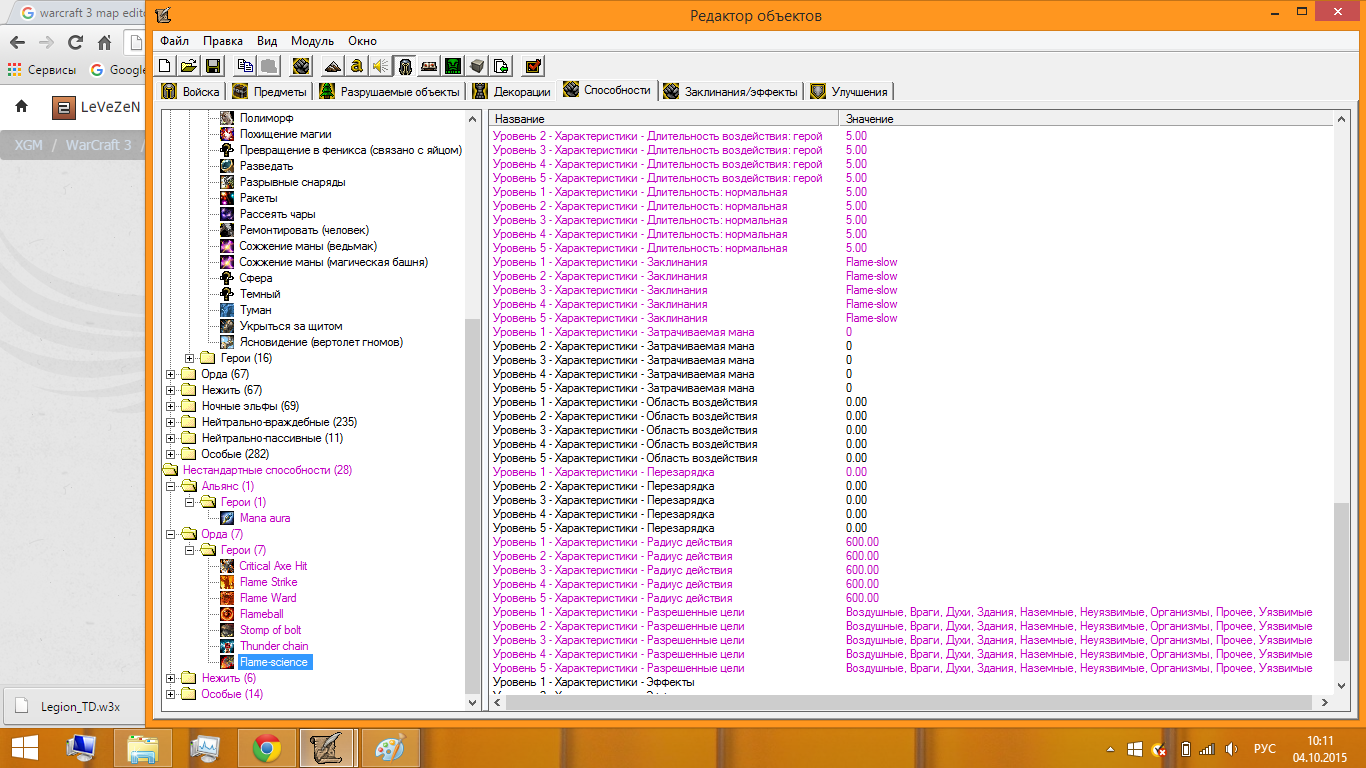1366x768 pixels.
Task: Expand the Нейтрально-пассивные (11) folder
Action: tap(171, 438)
